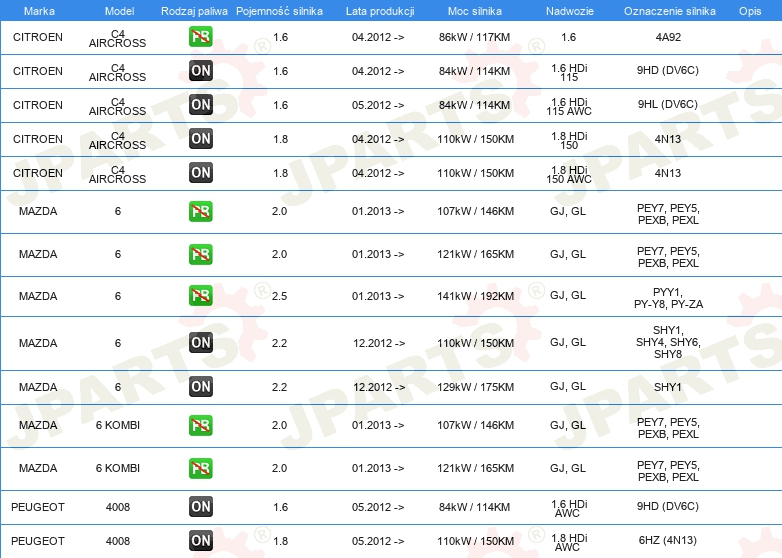Click the PB petrol icon for Mazda 6 KOMBI 146KM
This screenshot has width=782, height=558.
point(201,426)
